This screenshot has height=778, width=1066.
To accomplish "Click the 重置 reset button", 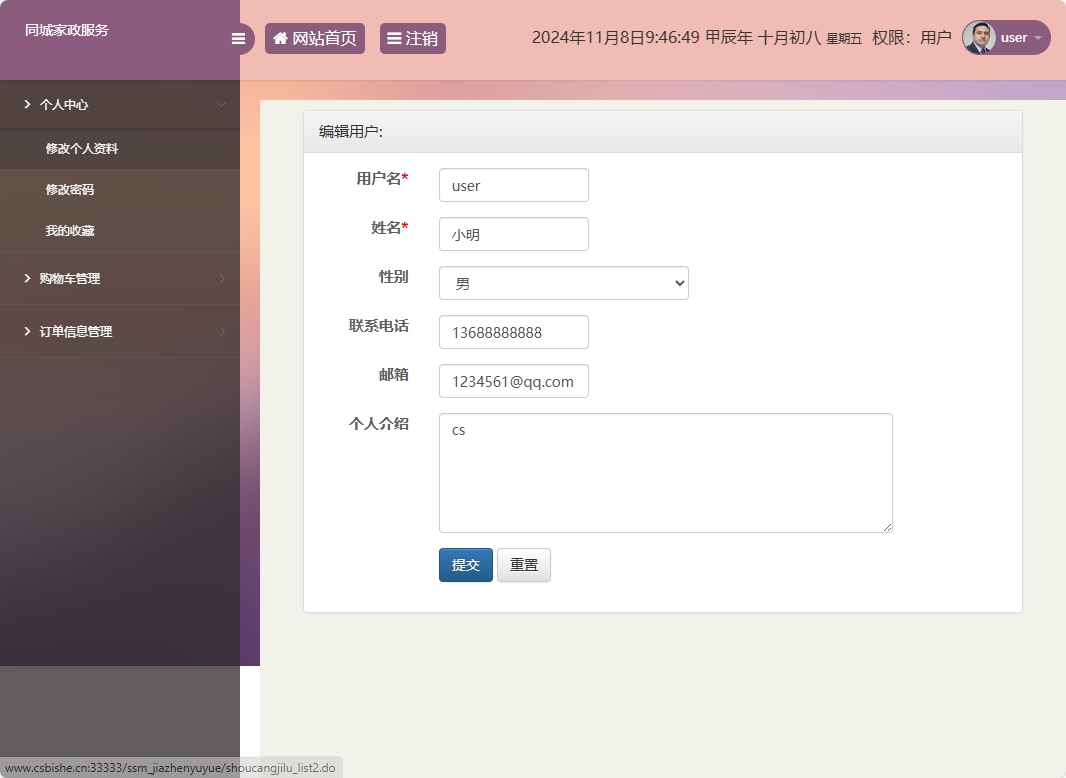I will (523, 564).
